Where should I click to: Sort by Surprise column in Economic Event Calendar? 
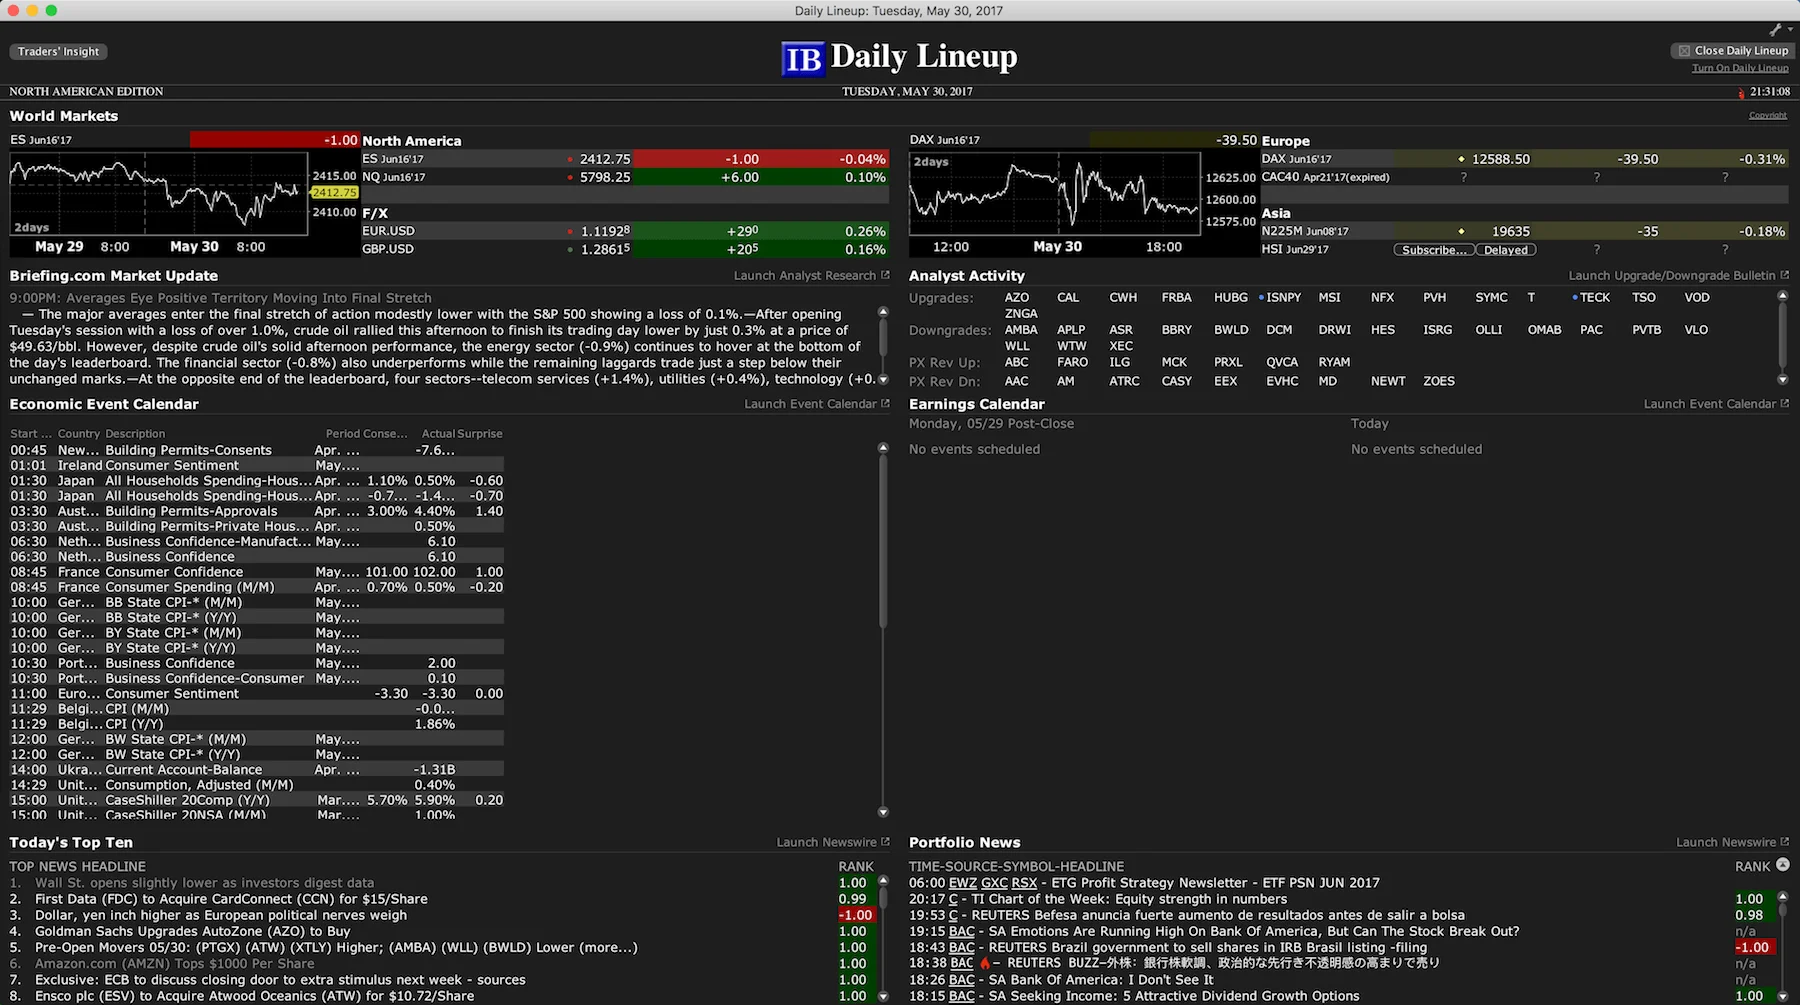tap(480, 434)
